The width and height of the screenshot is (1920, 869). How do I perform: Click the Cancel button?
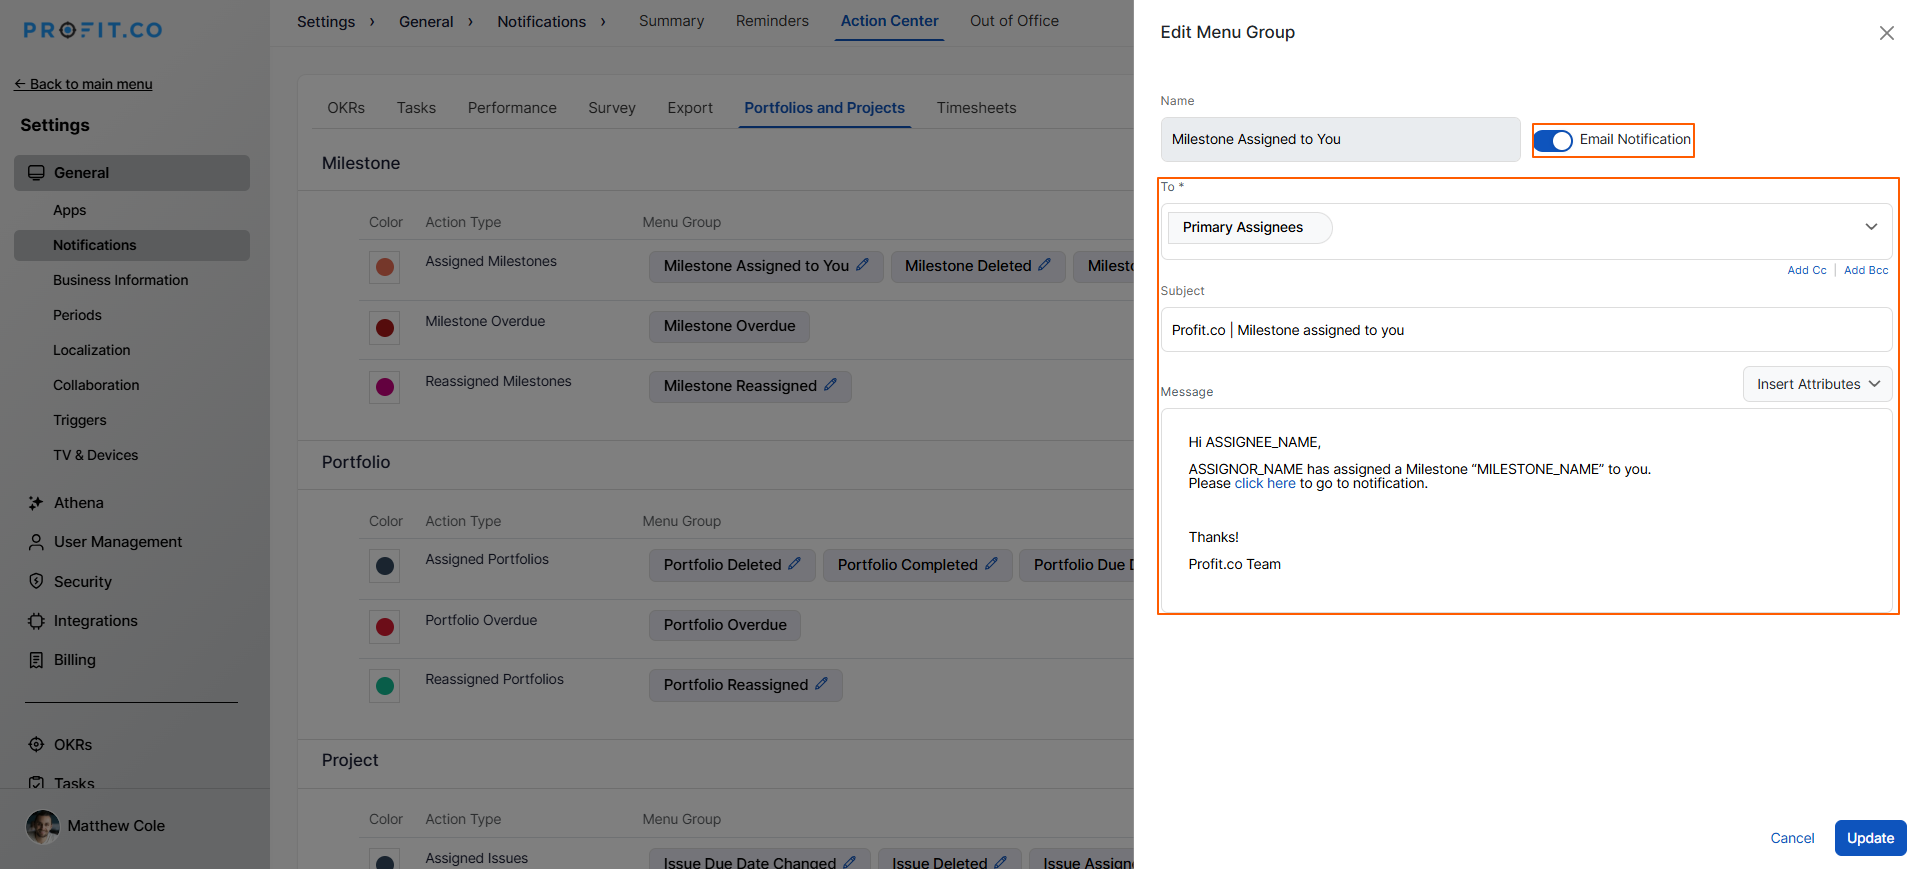coord(1792,838)
